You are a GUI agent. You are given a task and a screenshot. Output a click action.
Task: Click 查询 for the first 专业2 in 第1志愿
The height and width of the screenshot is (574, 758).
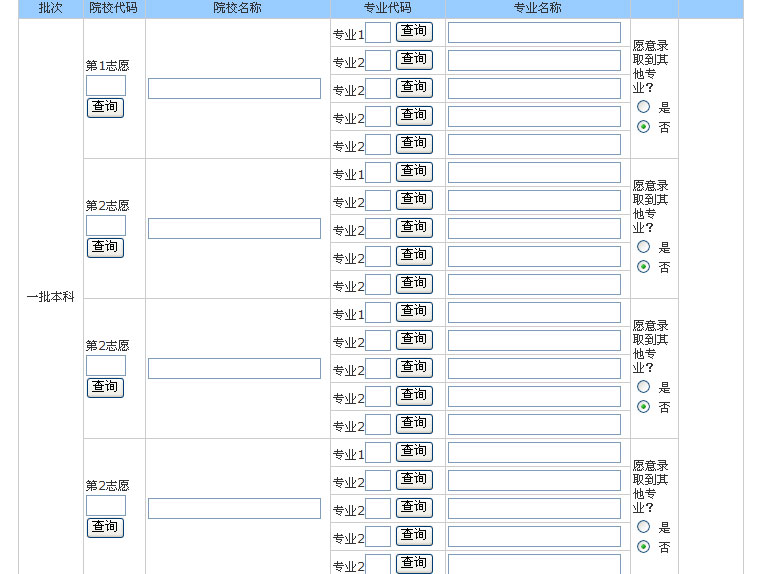(414, 60)
